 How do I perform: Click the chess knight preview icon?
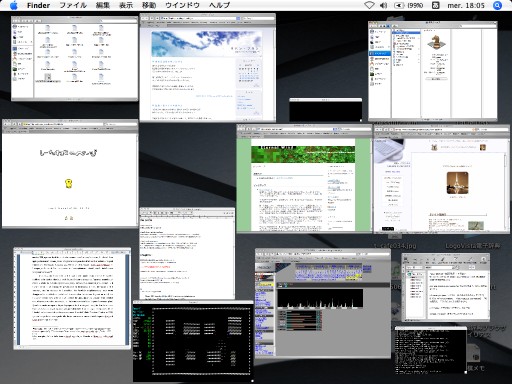(x=436, y=42)
